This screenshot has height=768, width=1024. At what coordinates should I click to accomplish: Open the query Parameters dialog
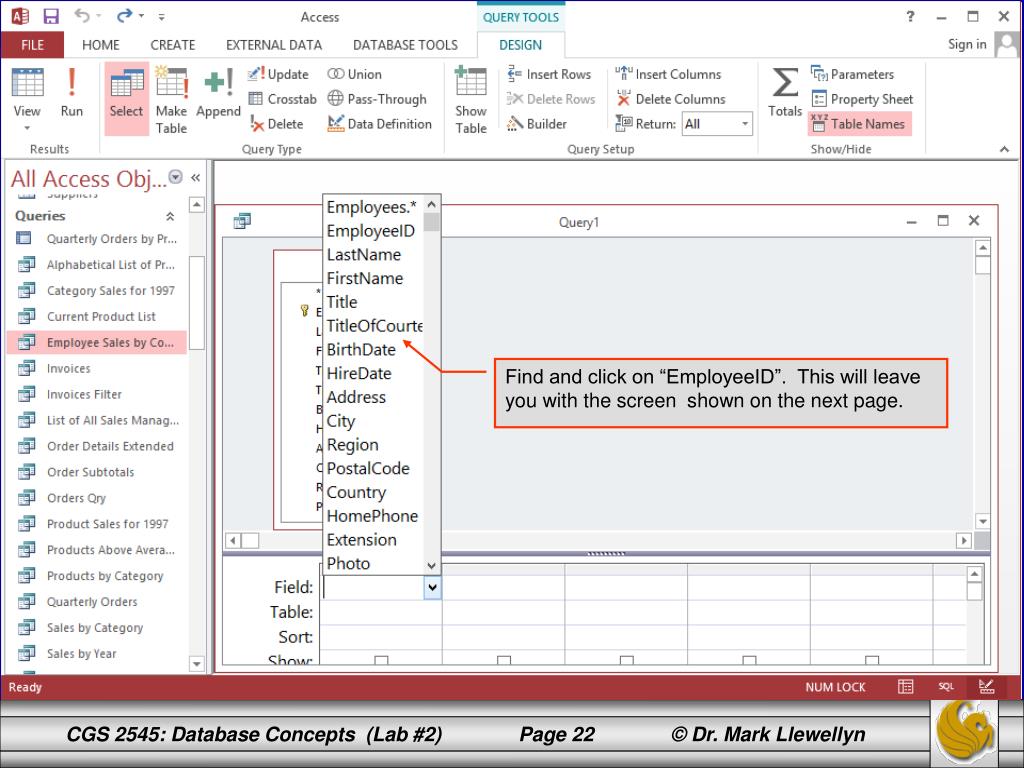[x=852, y=74]
